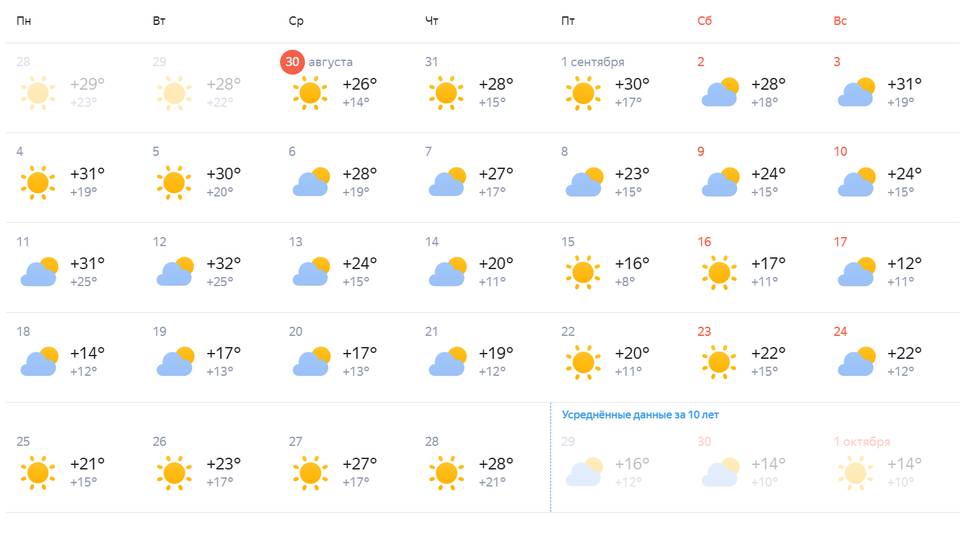Click the sun icon for September 23
Viewport: 960px width, 533px height.
(718, 362)
